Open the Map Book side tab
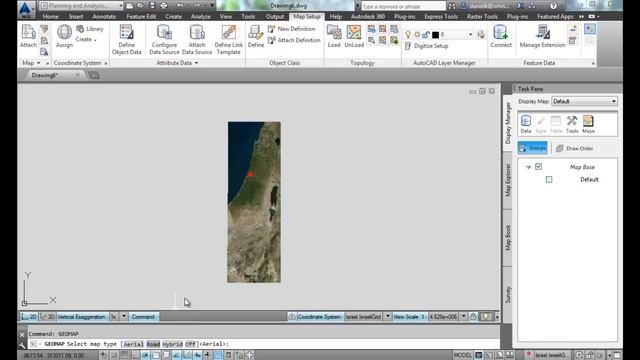Screen dimensions: 640x360 508,238
